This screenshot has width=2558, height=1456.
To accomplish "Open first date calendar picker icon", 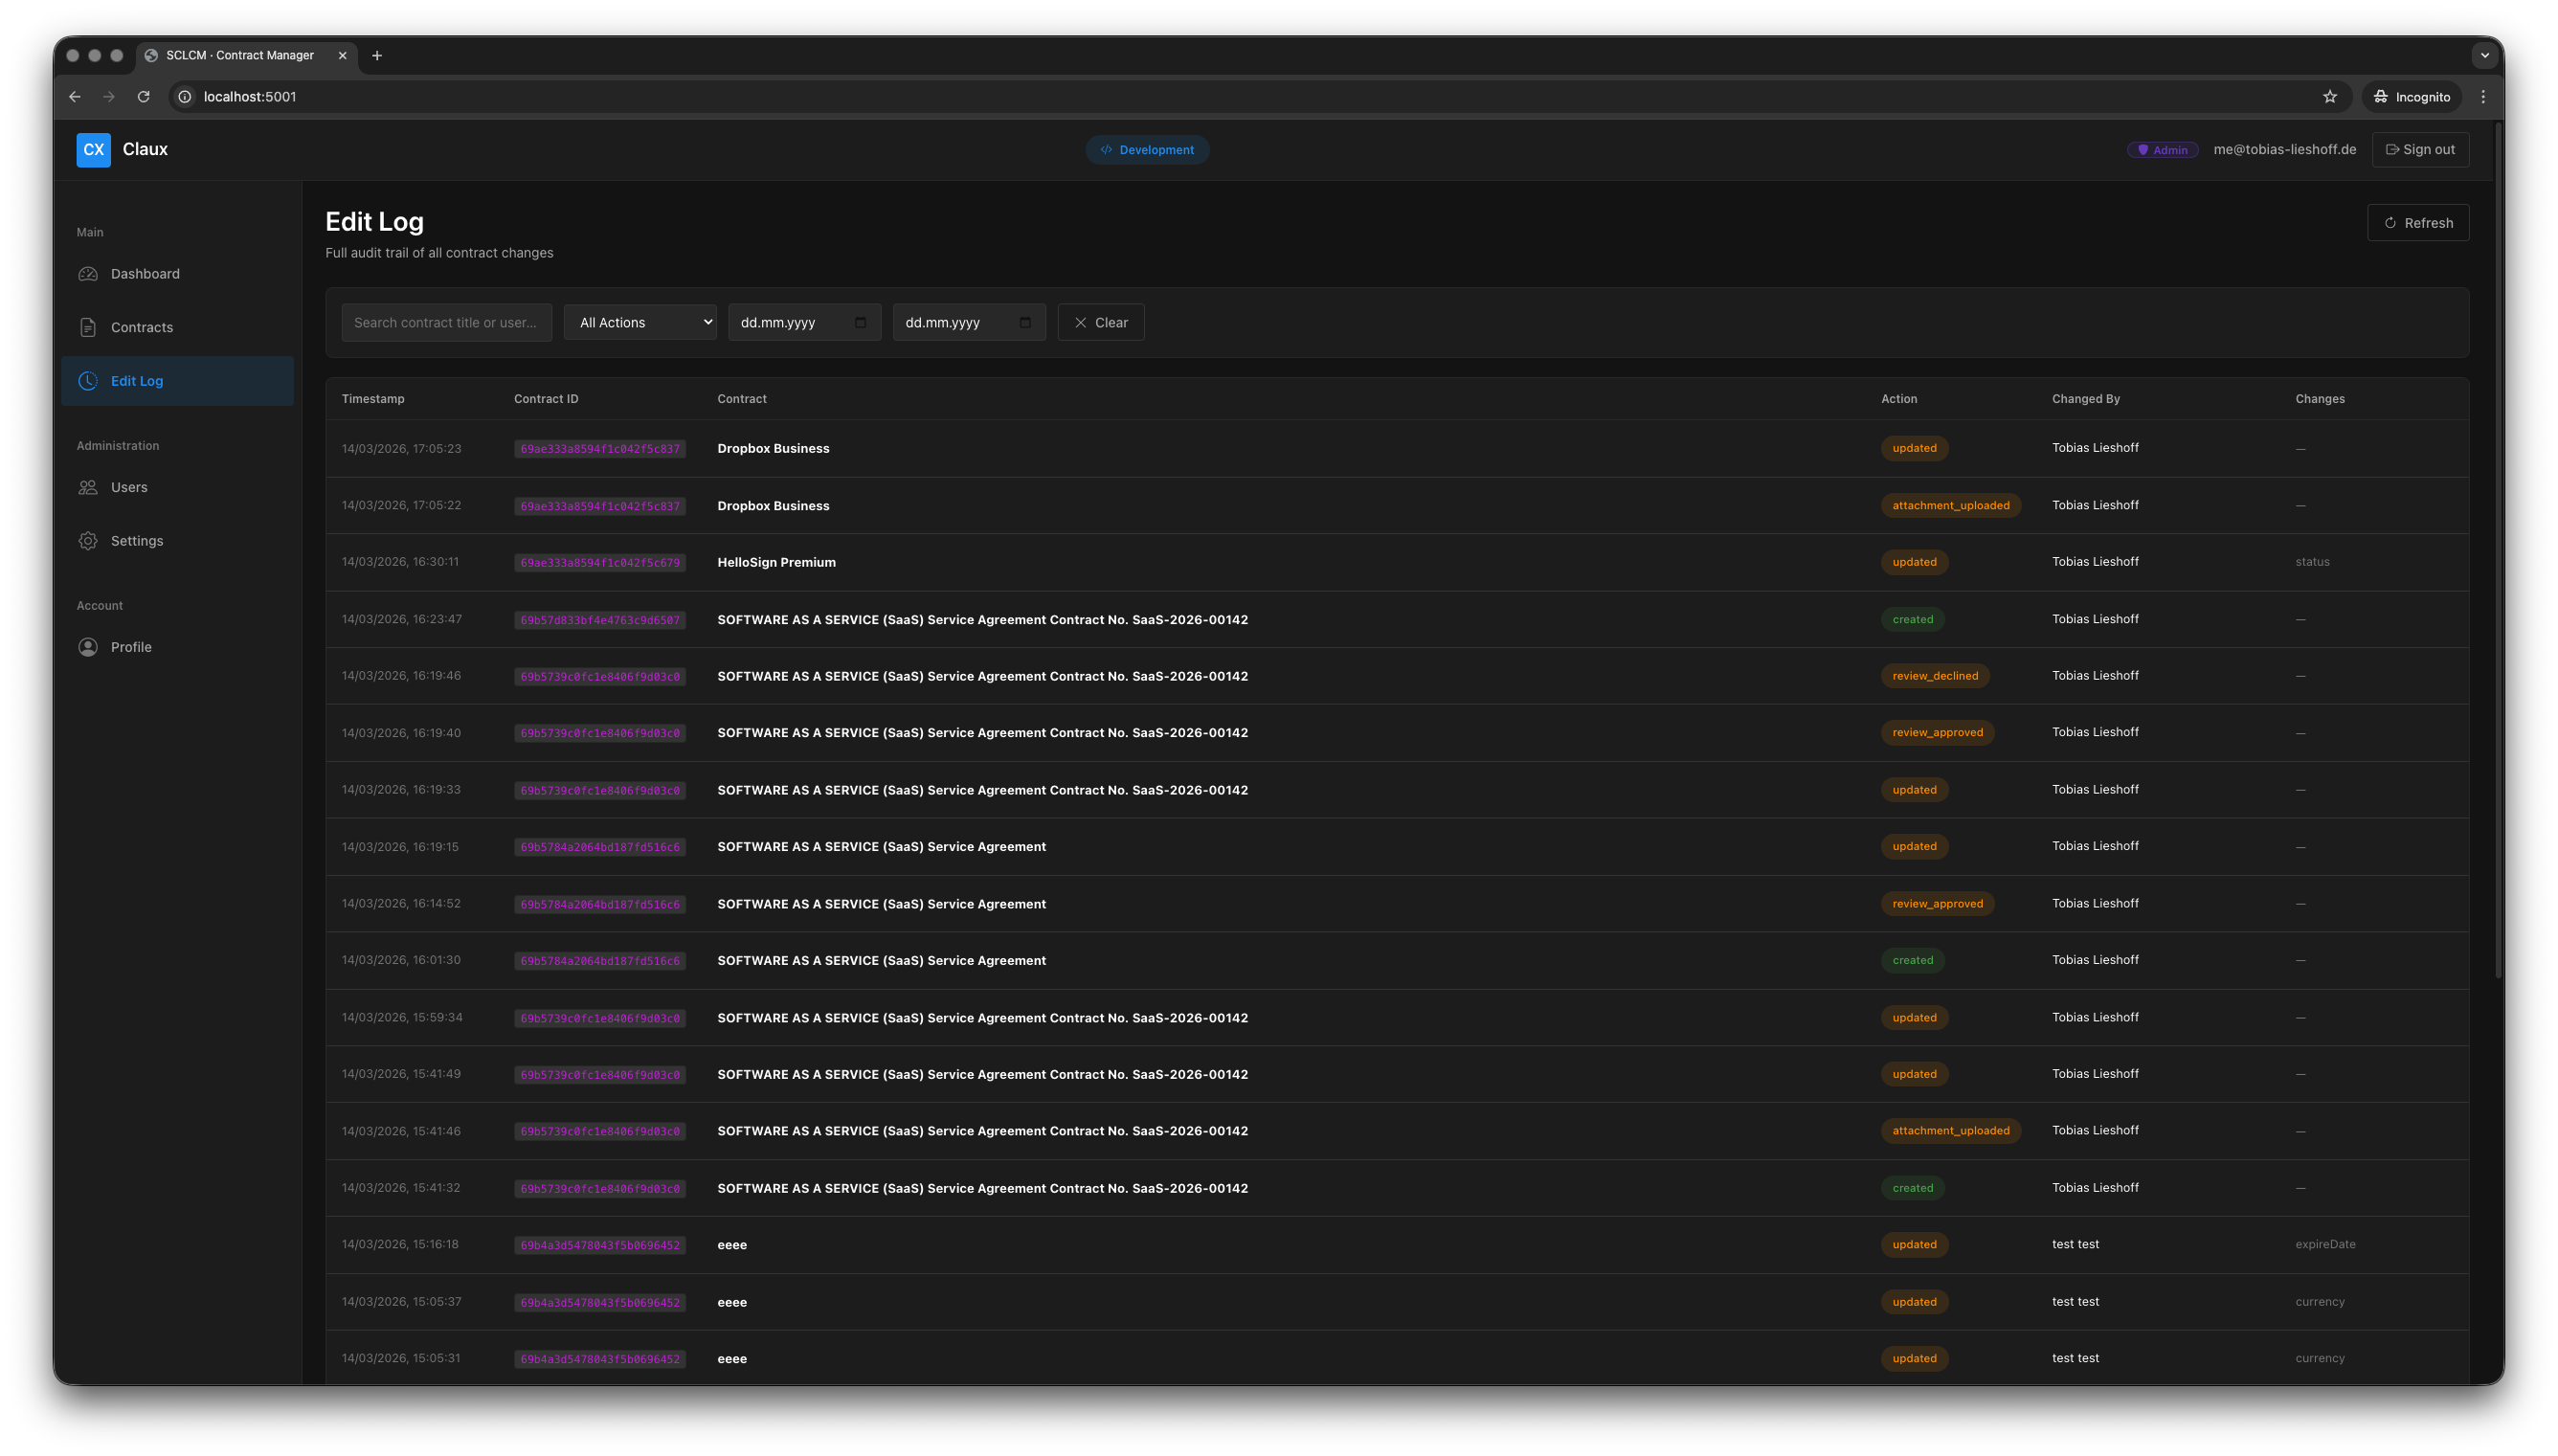I will (x=860, y=323).
